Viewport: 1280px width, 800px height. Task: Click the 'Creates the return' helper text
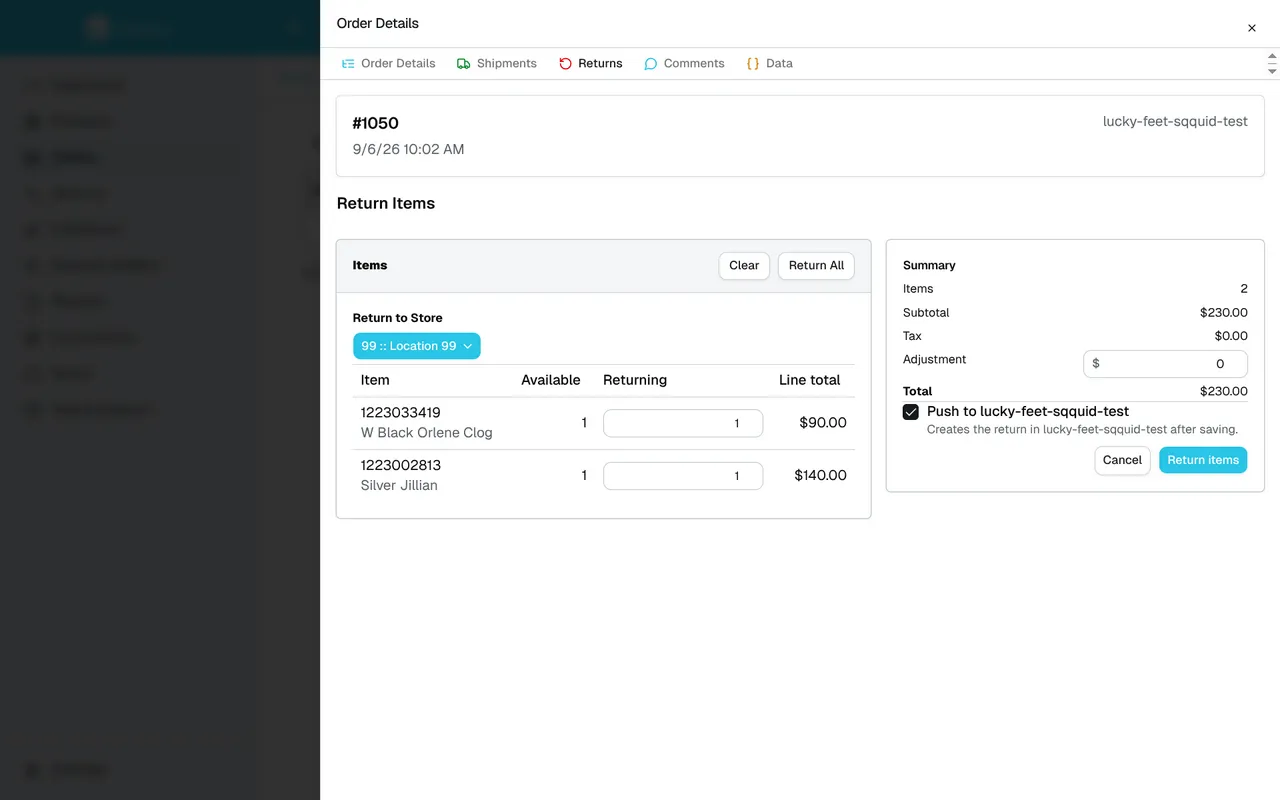pos(1082,429)
